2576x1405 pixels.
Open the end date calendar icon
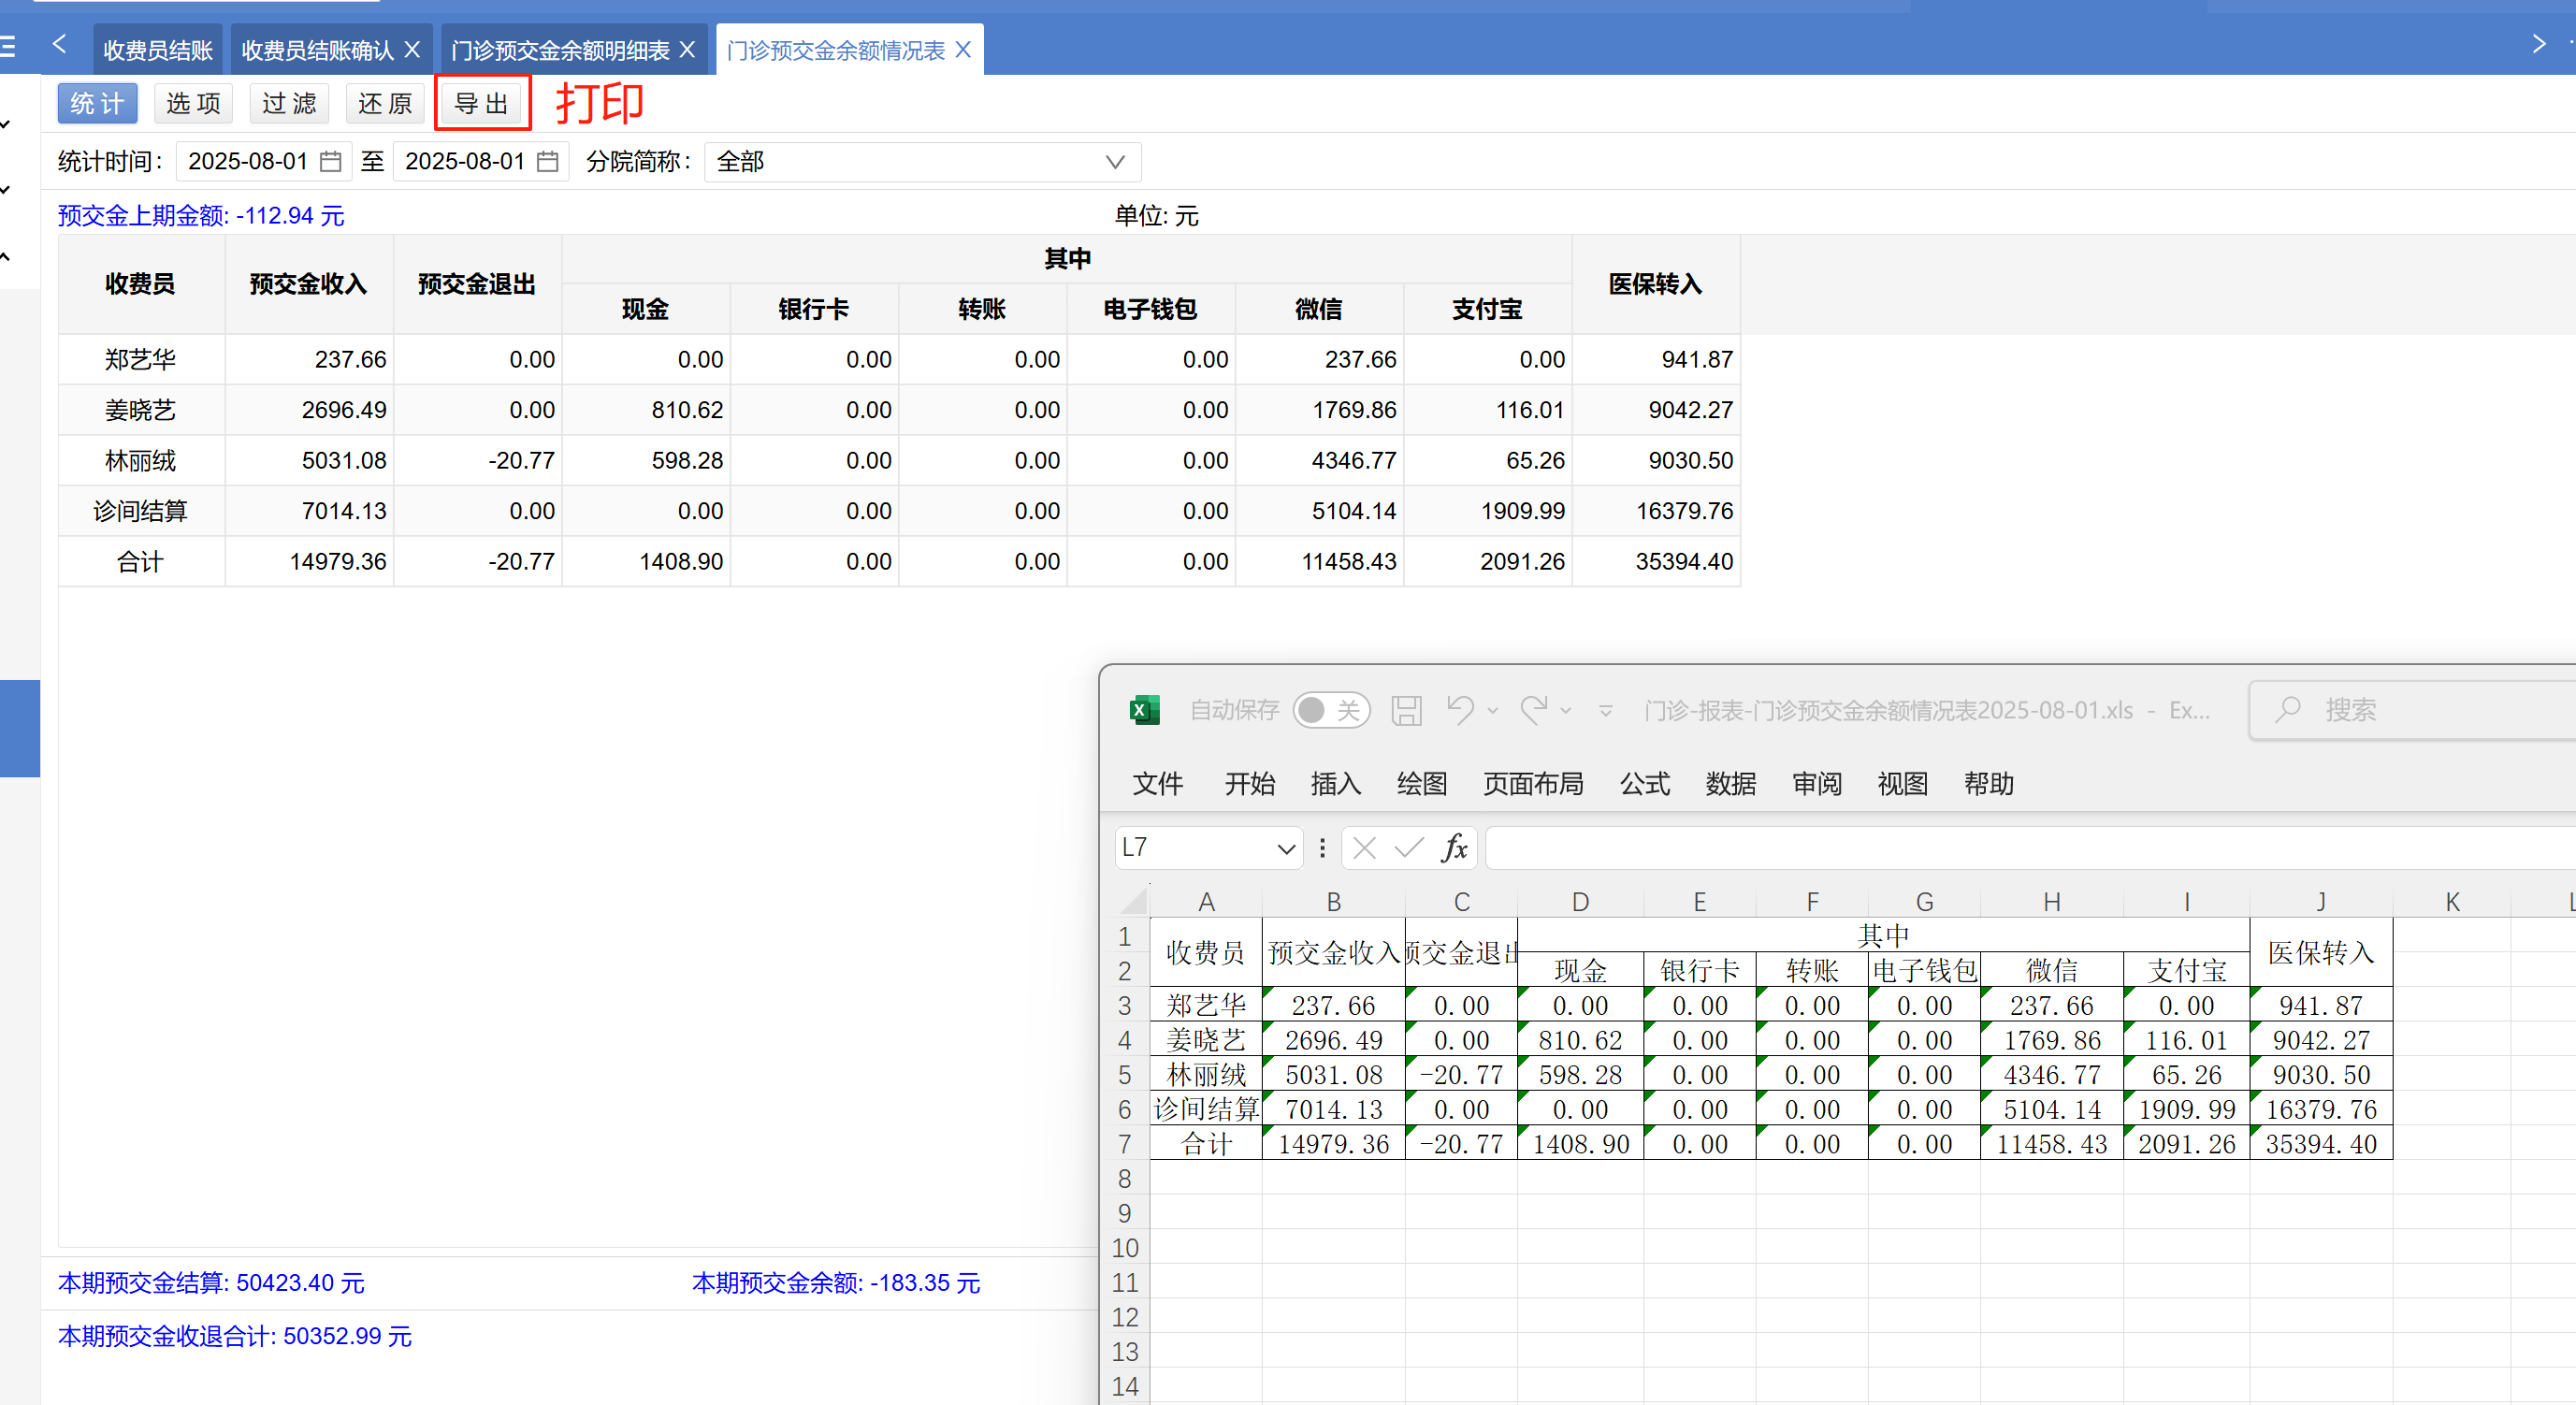548,161
